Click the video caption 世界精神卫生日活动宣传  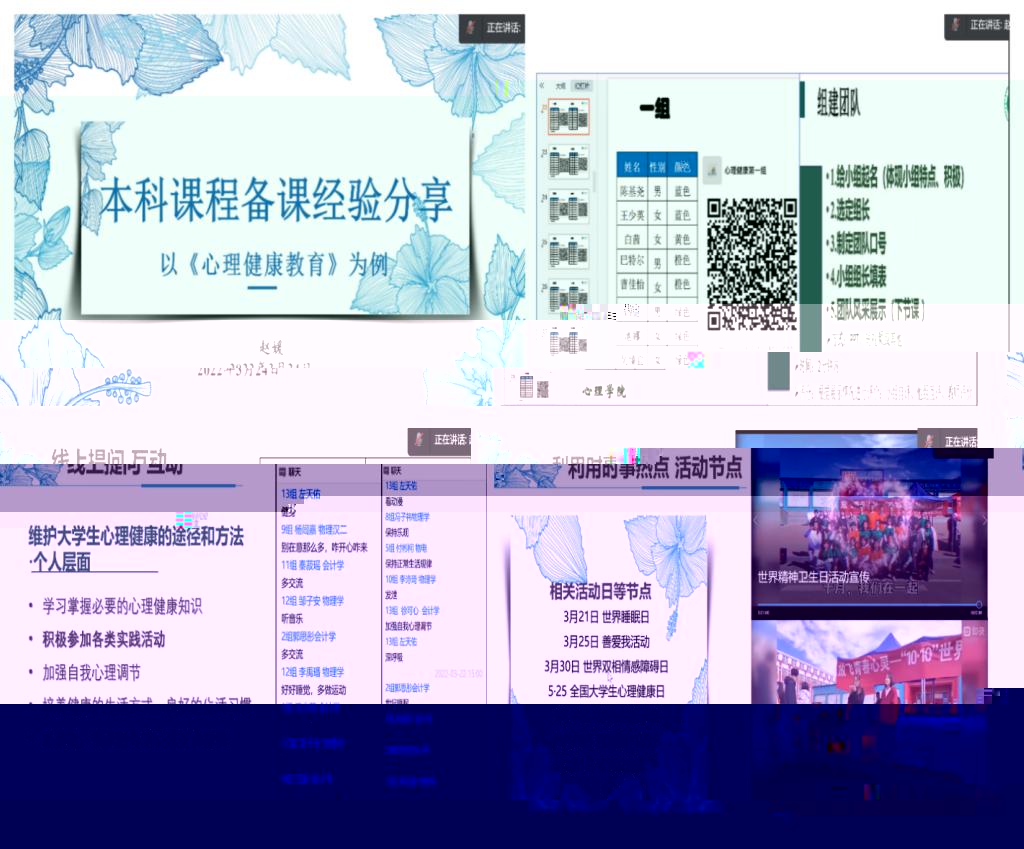(813, 577)
